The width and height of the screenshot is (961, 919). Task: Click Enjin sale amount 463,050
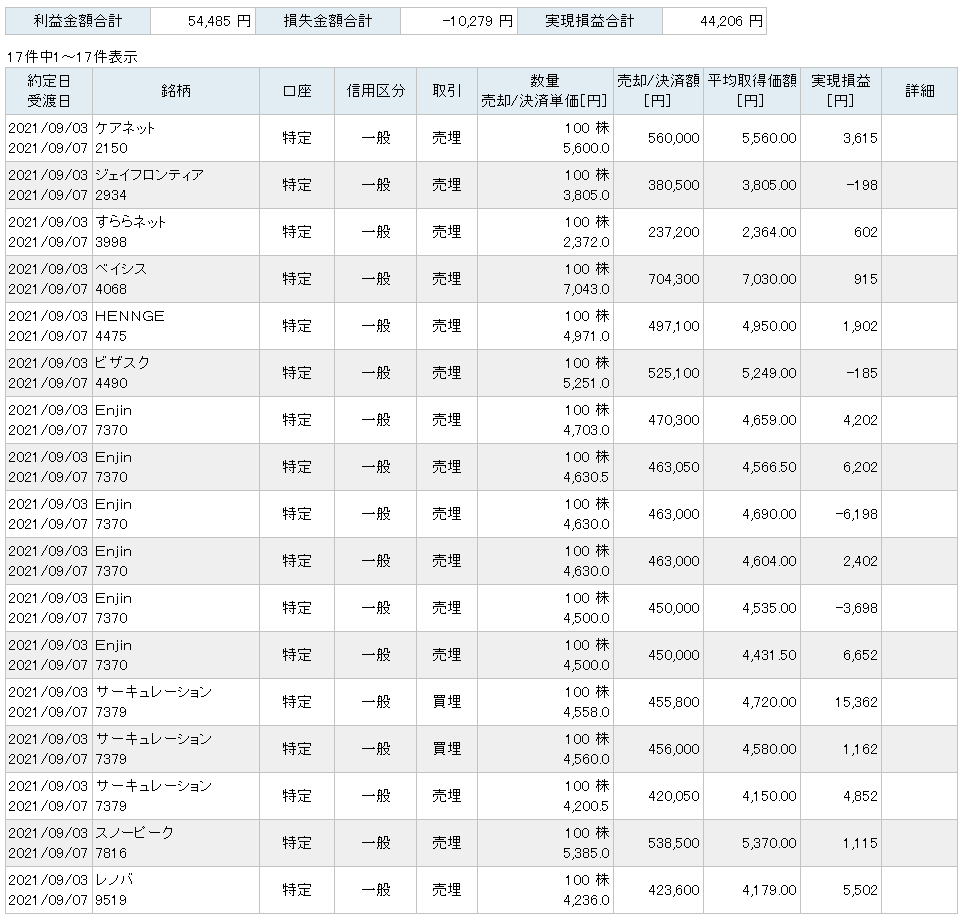point(674,467)
